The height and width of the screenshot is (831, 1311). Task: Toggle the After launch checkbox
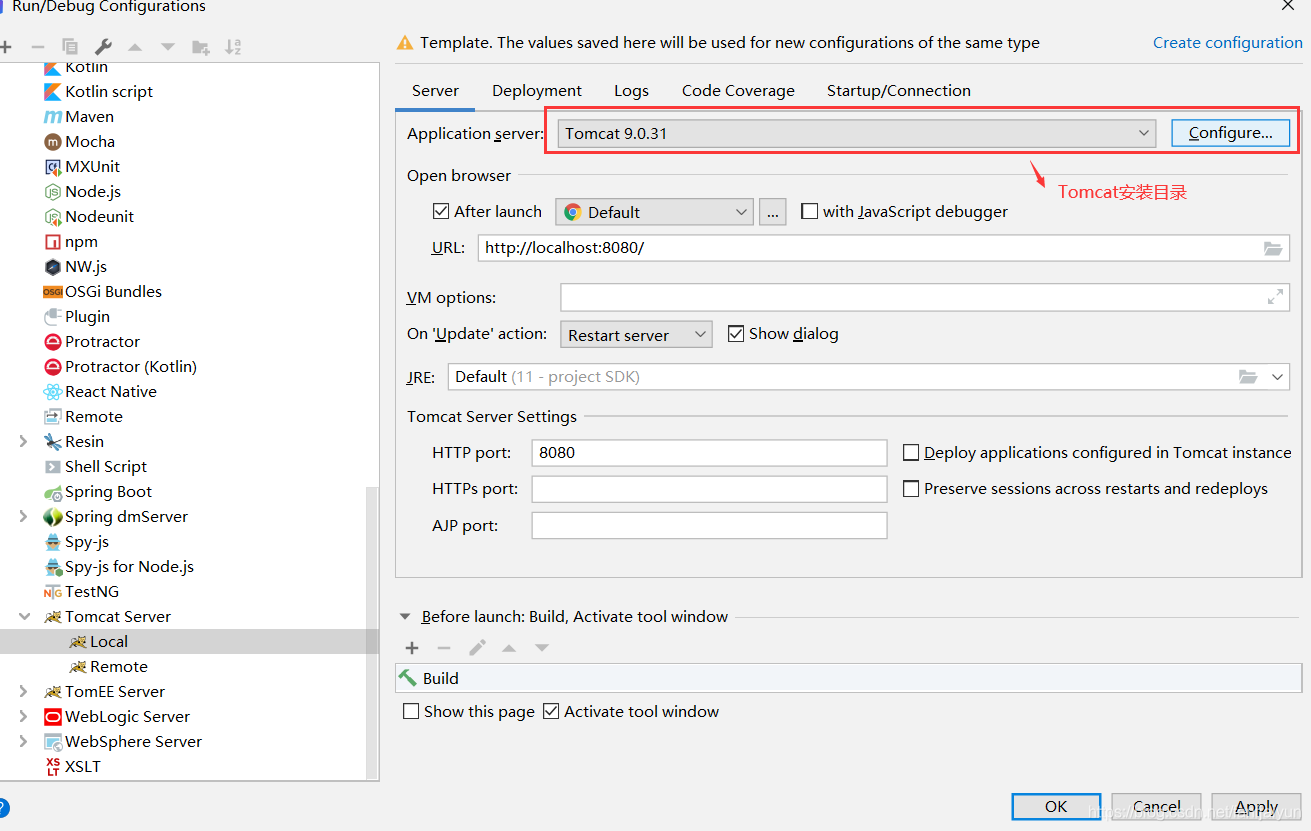pyautogui.click(x=441, y=212)
